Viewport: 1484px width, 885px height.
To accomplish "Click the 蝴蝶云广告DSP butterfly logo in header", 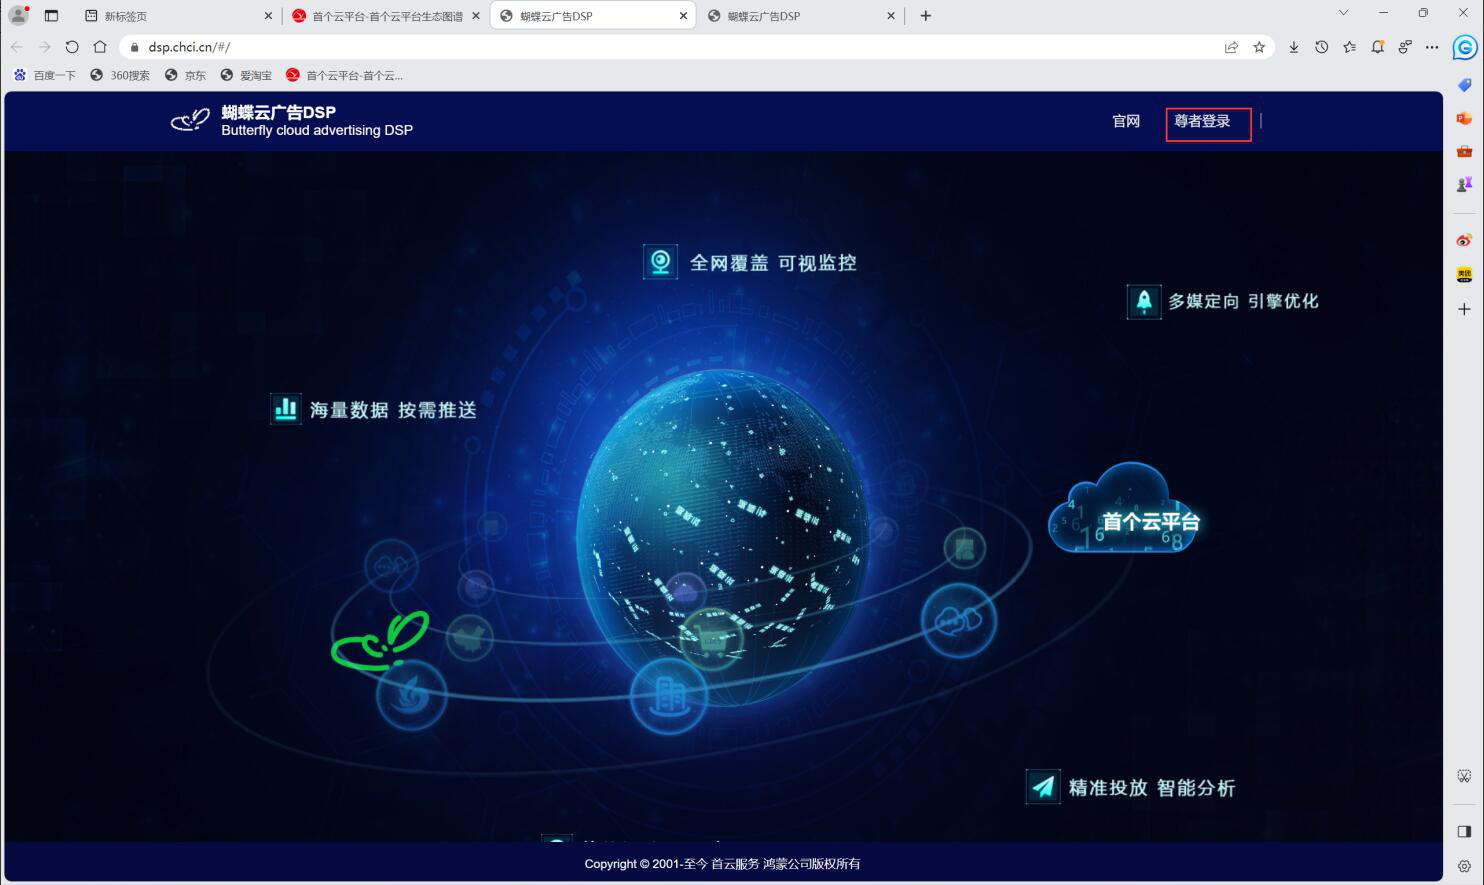I will (x=190, y=121).
